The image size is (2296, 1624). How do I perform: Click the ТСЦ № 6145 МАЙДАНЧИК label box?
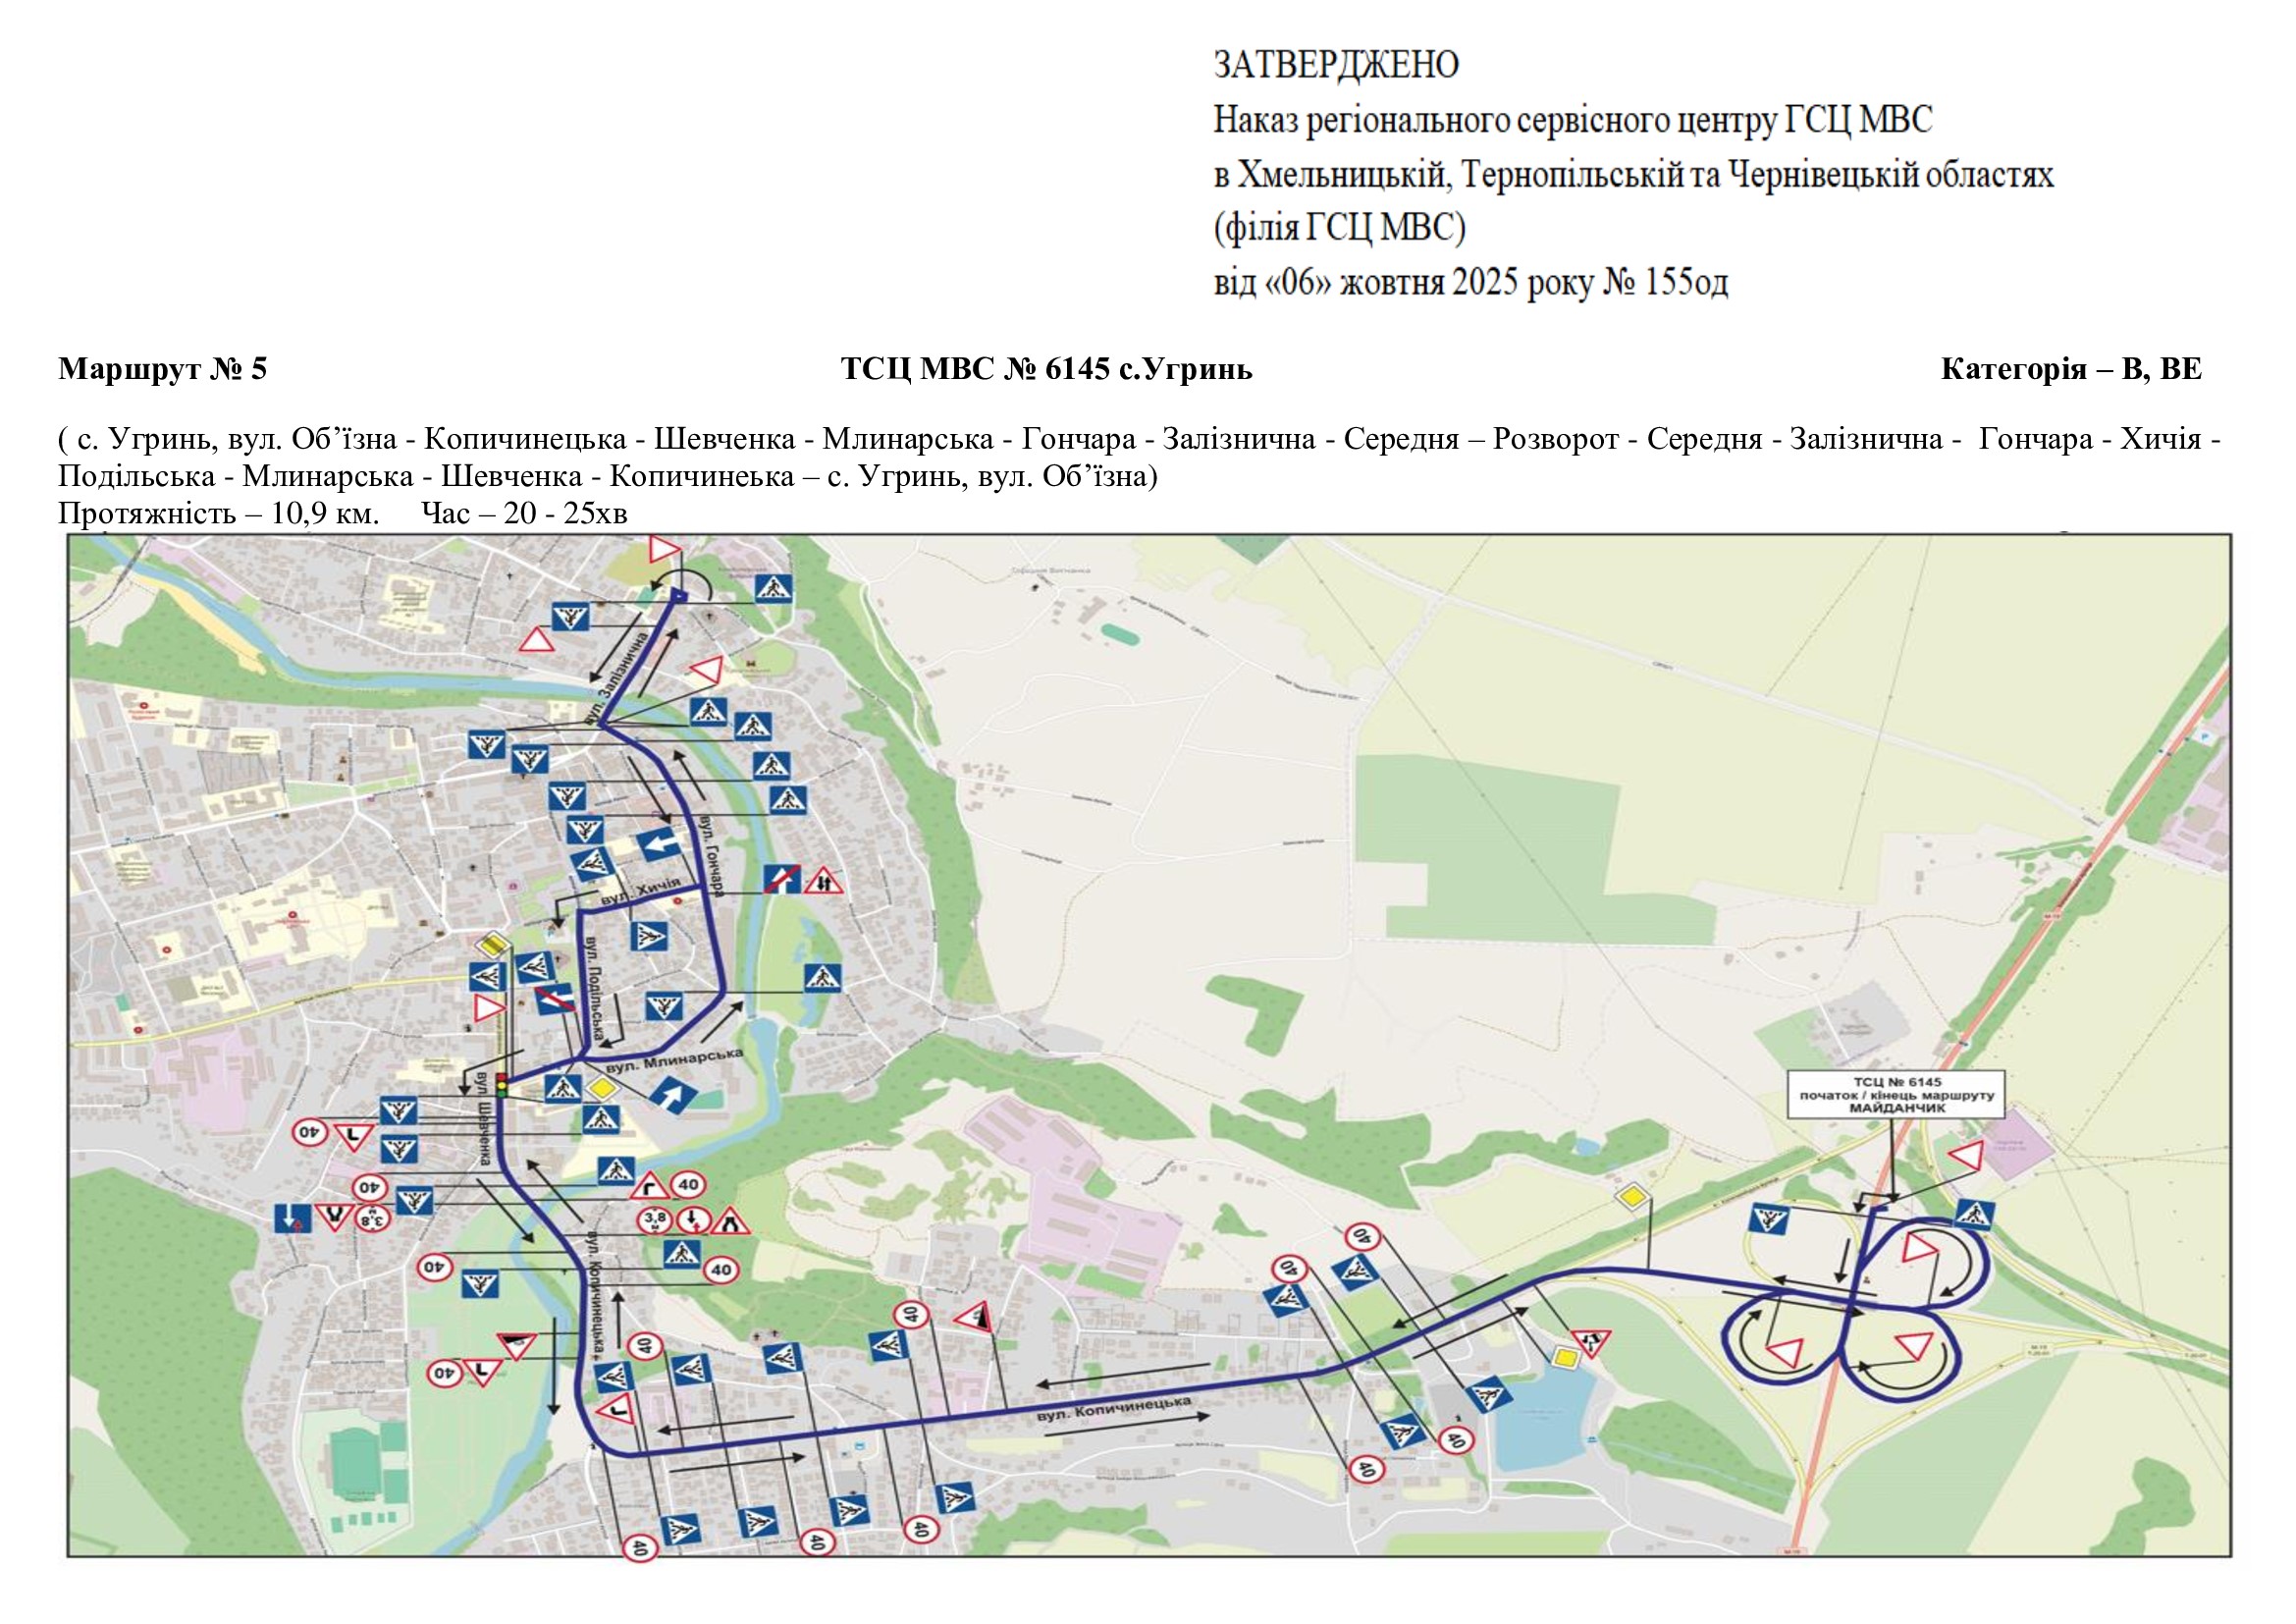tap(1896, 1095)
